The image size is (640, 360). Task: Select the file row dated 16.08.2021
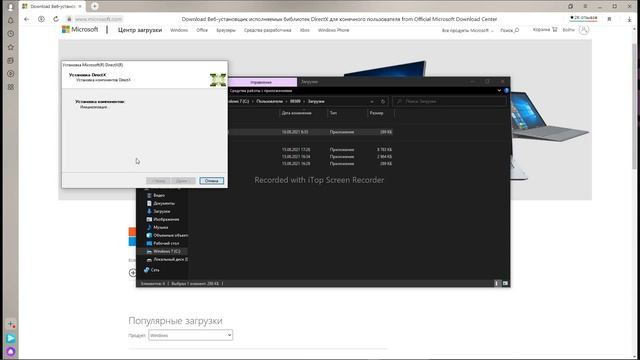click(x=310, y=132)
